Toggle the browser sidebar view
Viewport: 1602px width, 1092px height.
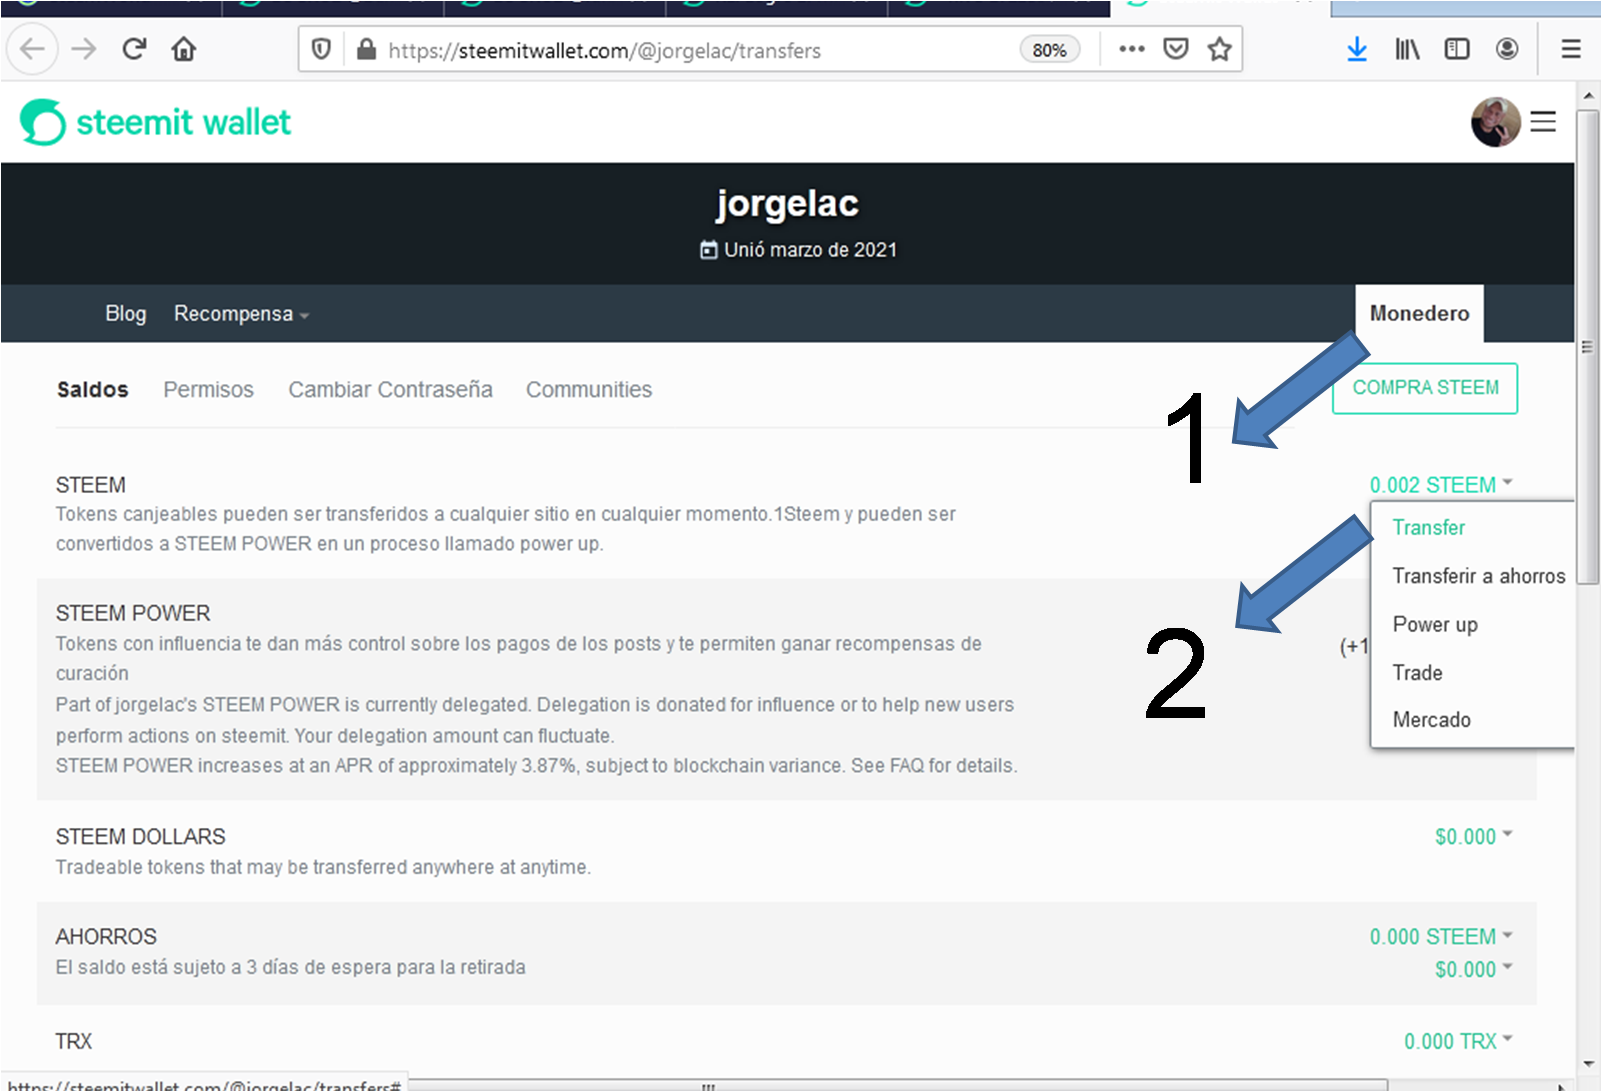point(1457,49)
